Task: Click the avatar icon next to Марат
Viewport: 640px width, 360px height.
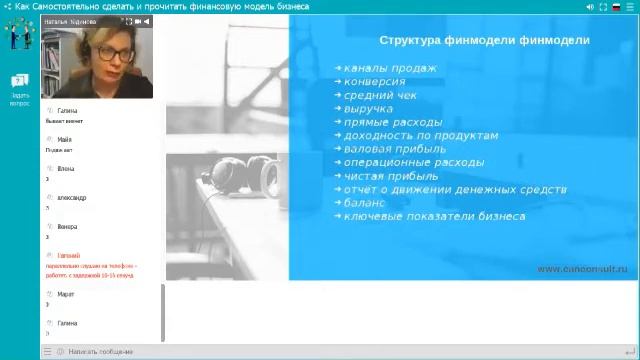Action: pos(50,294)
